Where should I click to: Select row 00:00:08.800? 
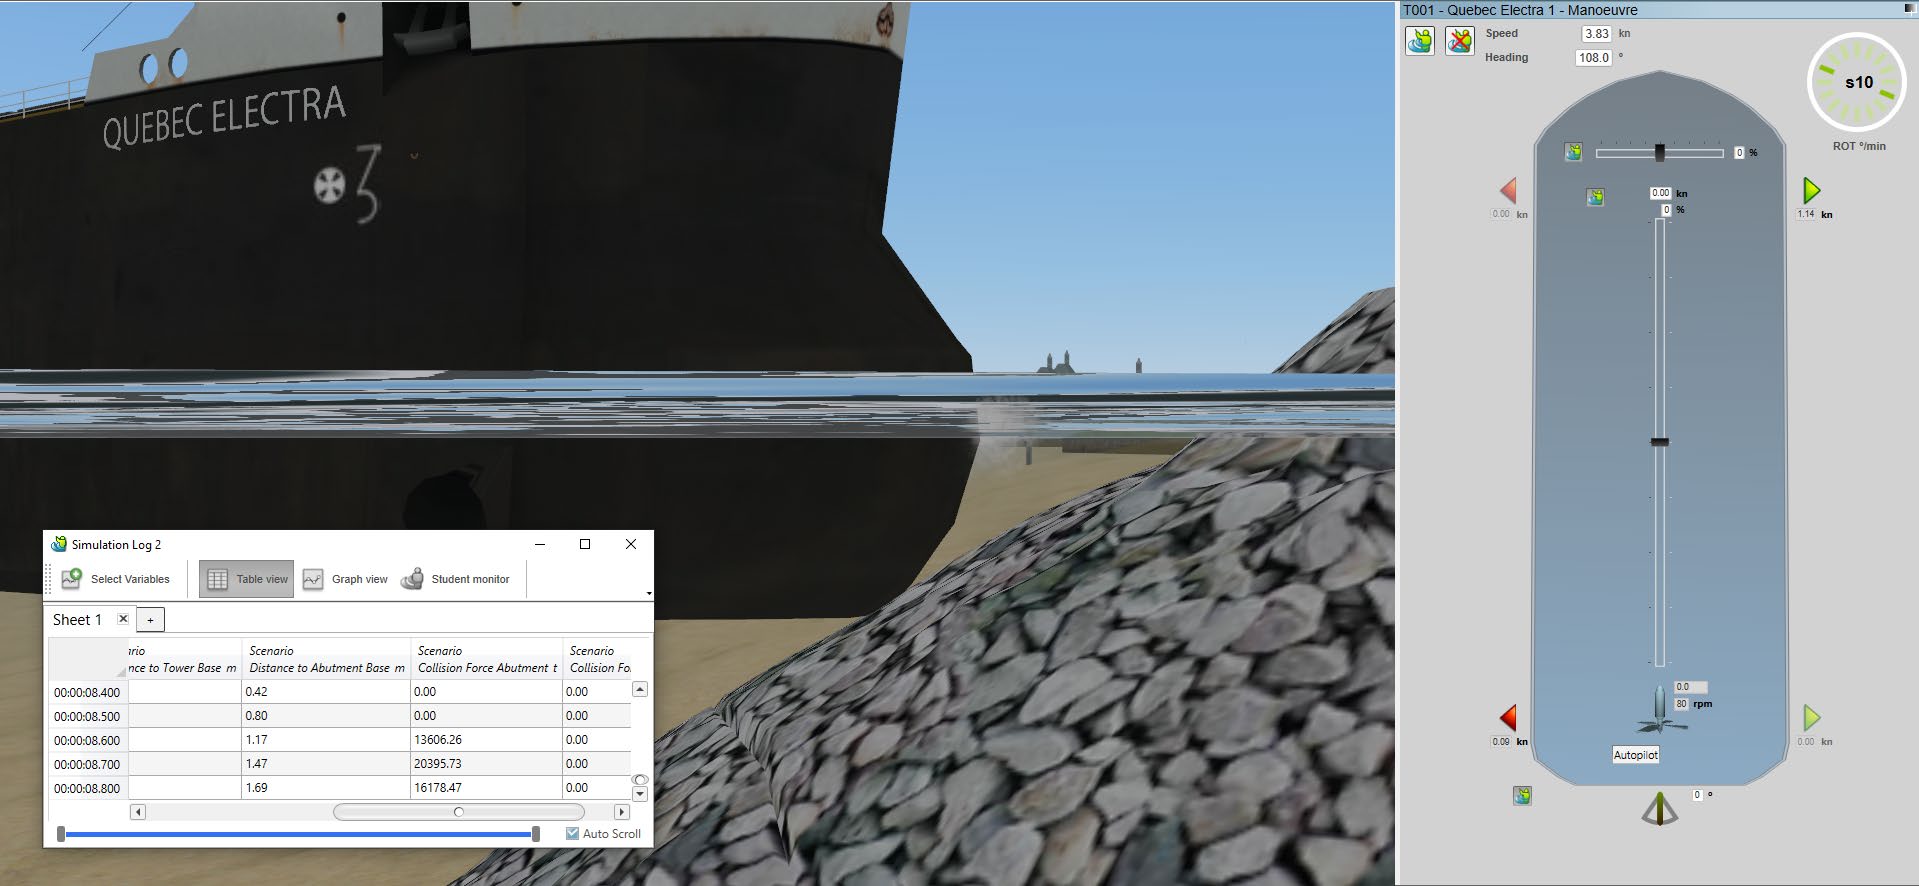pos(88,788)
